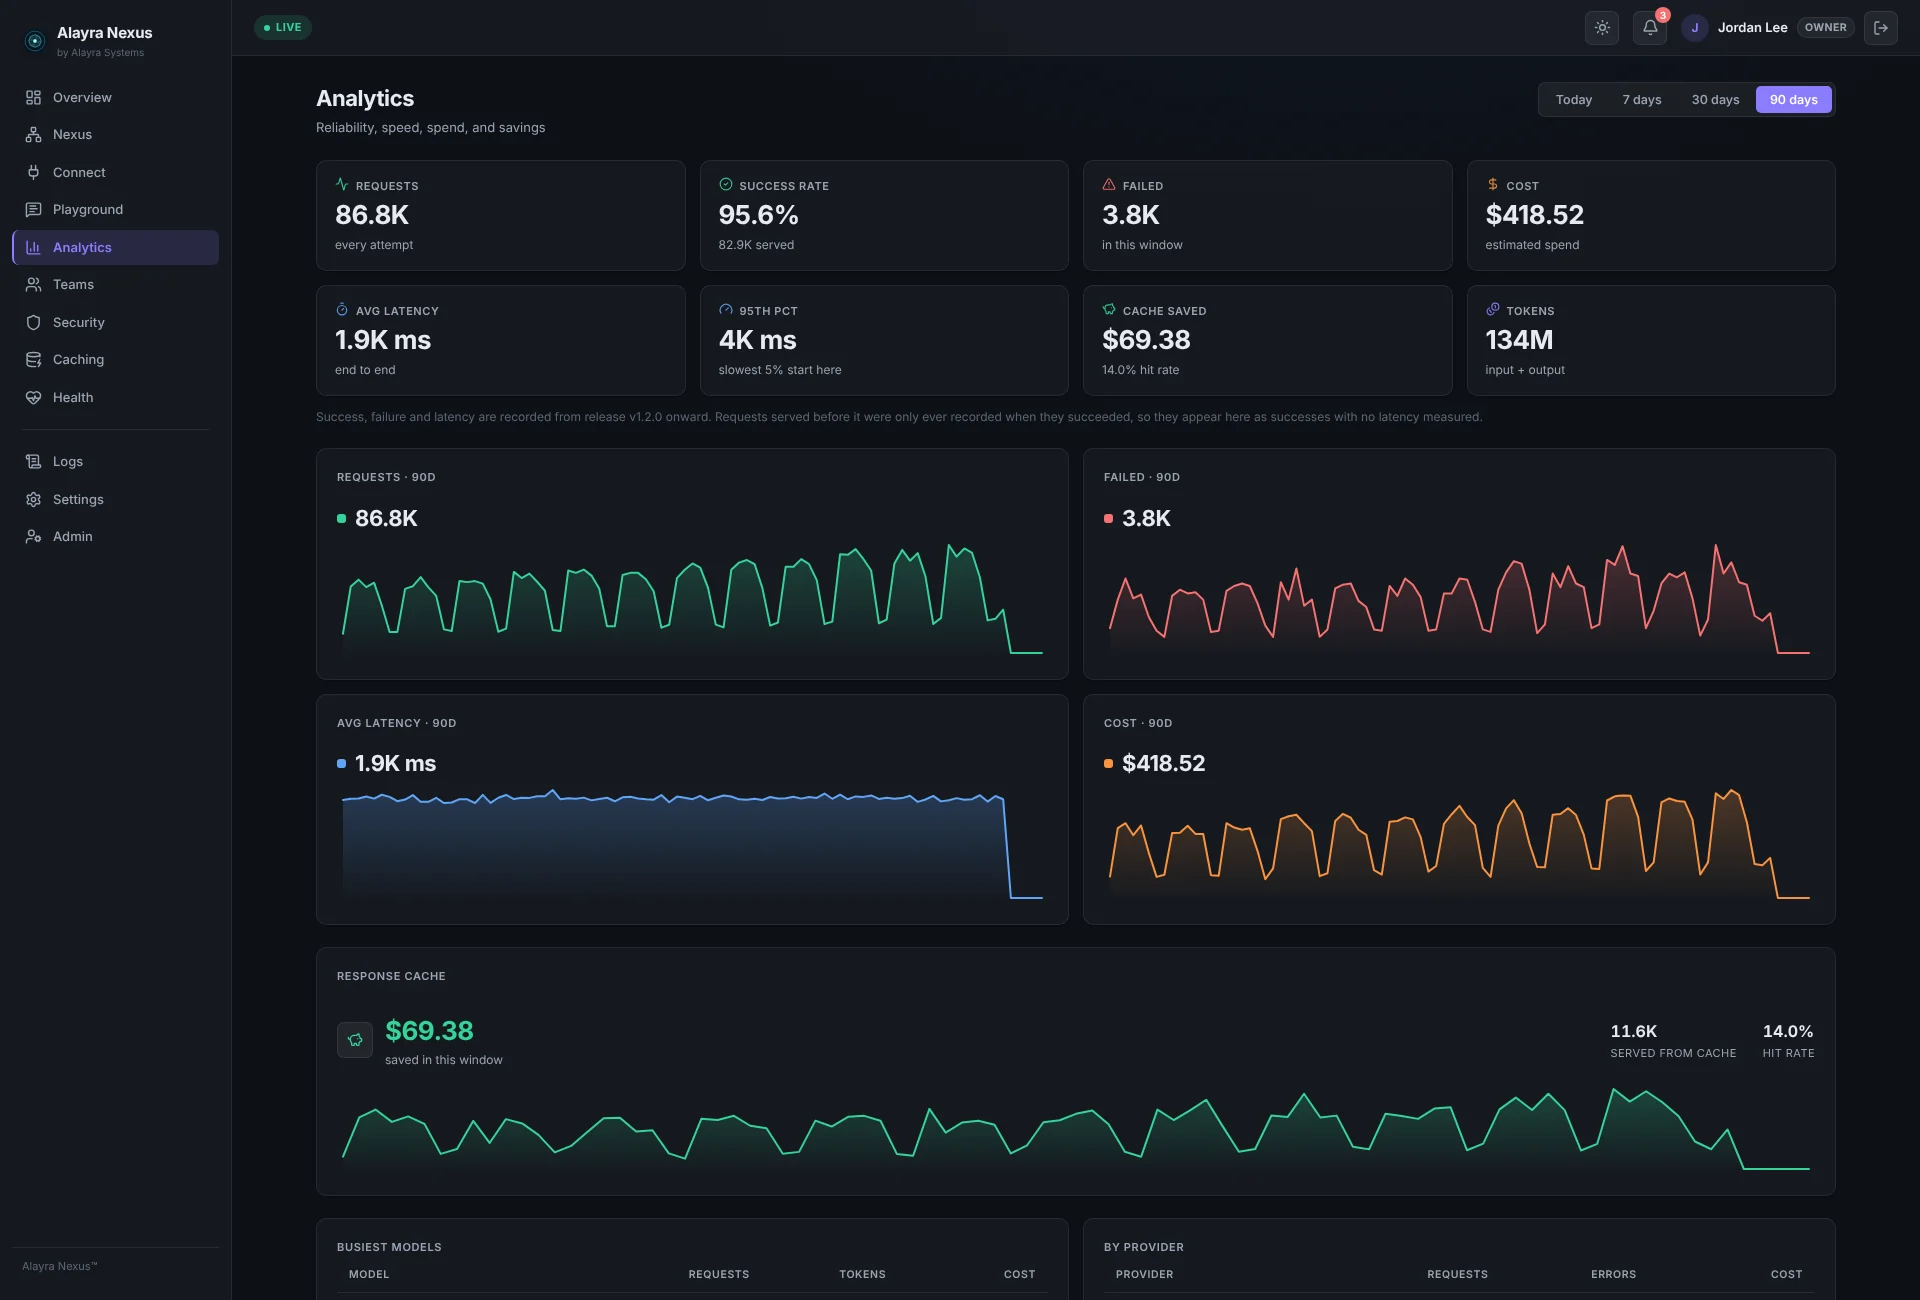Click the TOKENS column header in Busiest Models
Viewport: 1920px width, 1300px height.
(x=862, y=1275)
